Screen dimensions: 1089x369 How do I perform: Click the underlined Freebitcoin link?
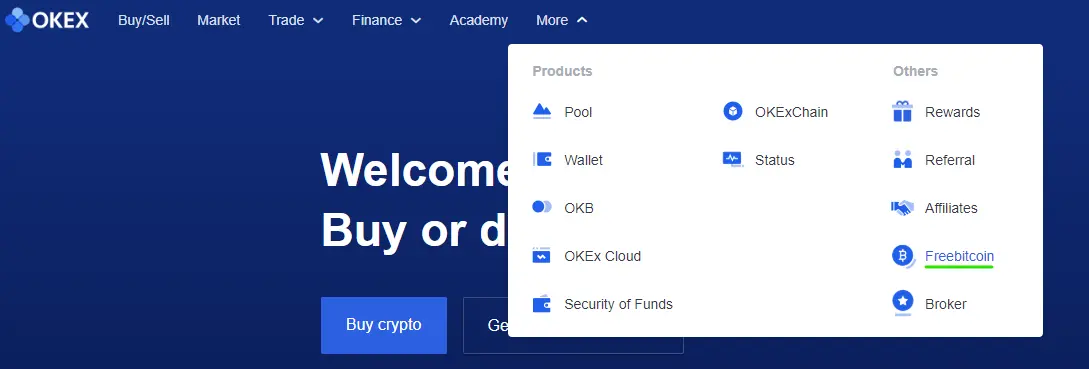pyautogui.click(x=959, y=256)
